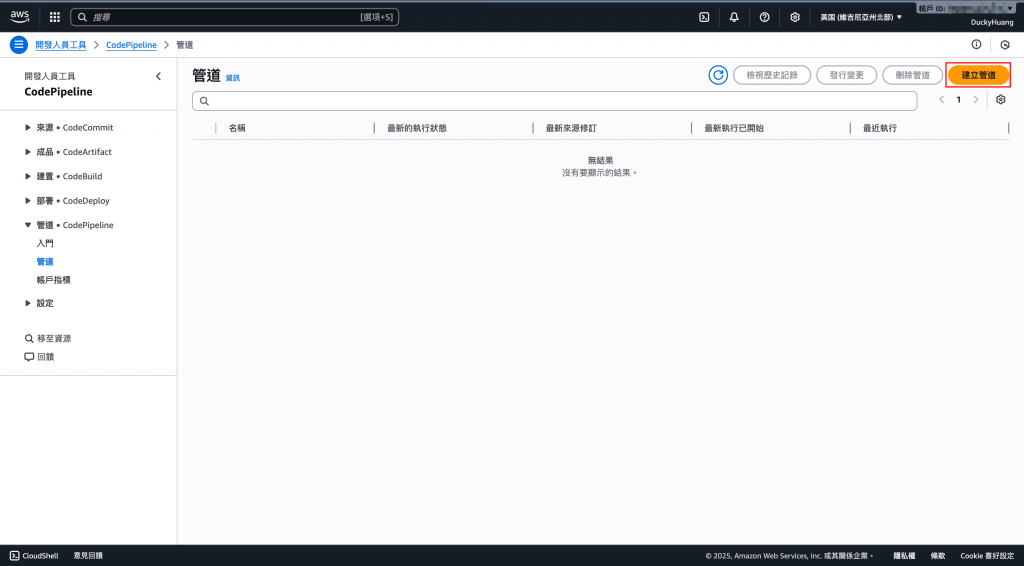Screen dimensions: 1024x566
Task: Open table preferences gear icon
Action: point(1000,100)
